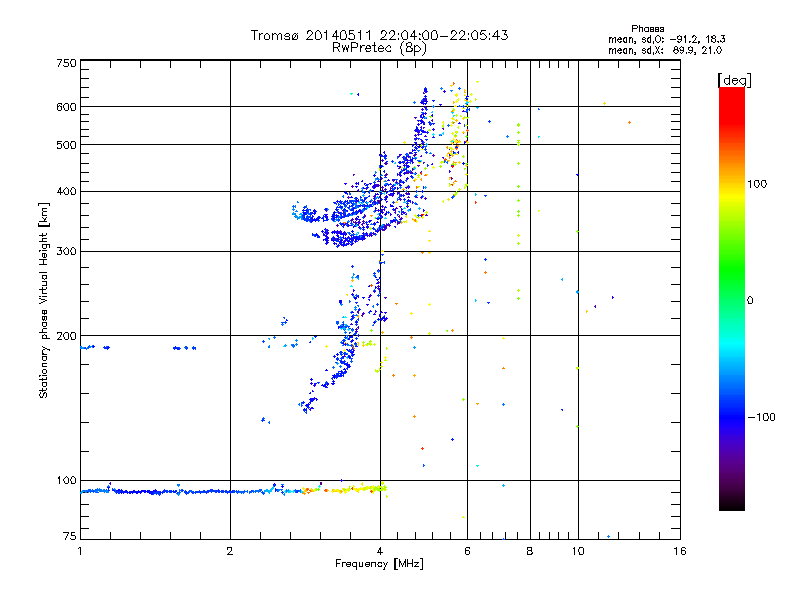The image size is (800, 600).
Task: Click the '750' y-axis tick label
Action: [66, 63]
